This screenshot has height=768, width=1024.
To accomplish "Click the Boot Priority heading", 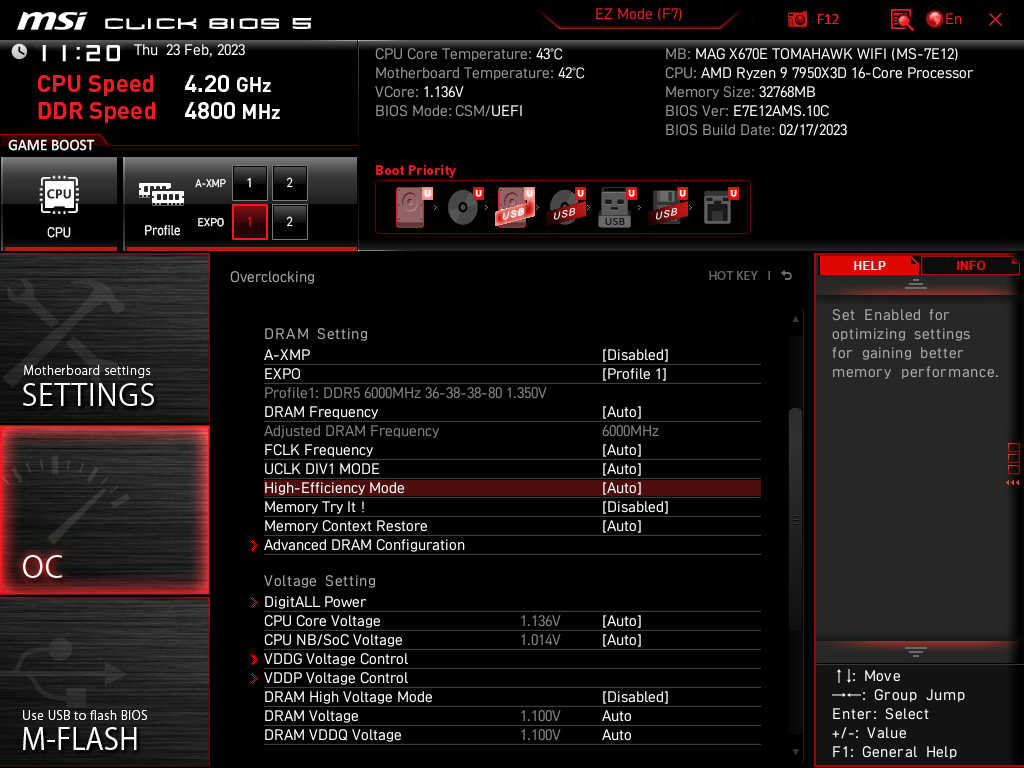I will [415, 170].
